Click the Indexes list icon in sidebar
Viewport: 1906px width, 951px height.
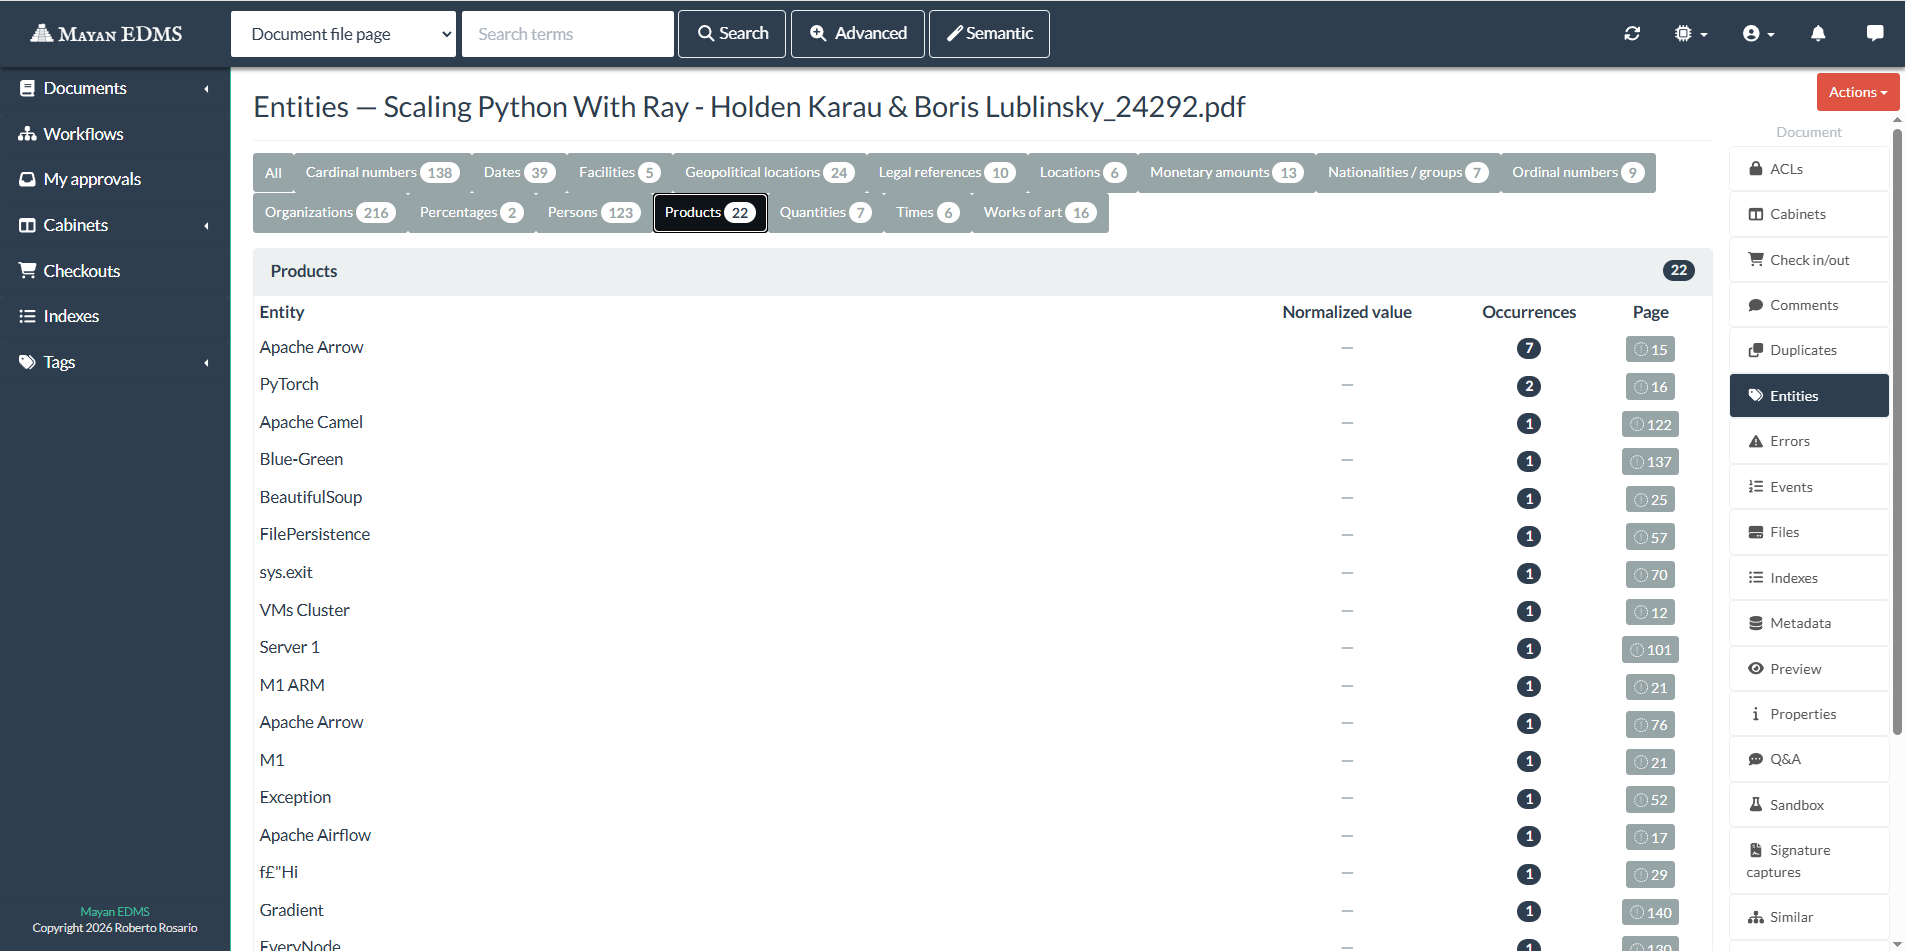(27, 316)
